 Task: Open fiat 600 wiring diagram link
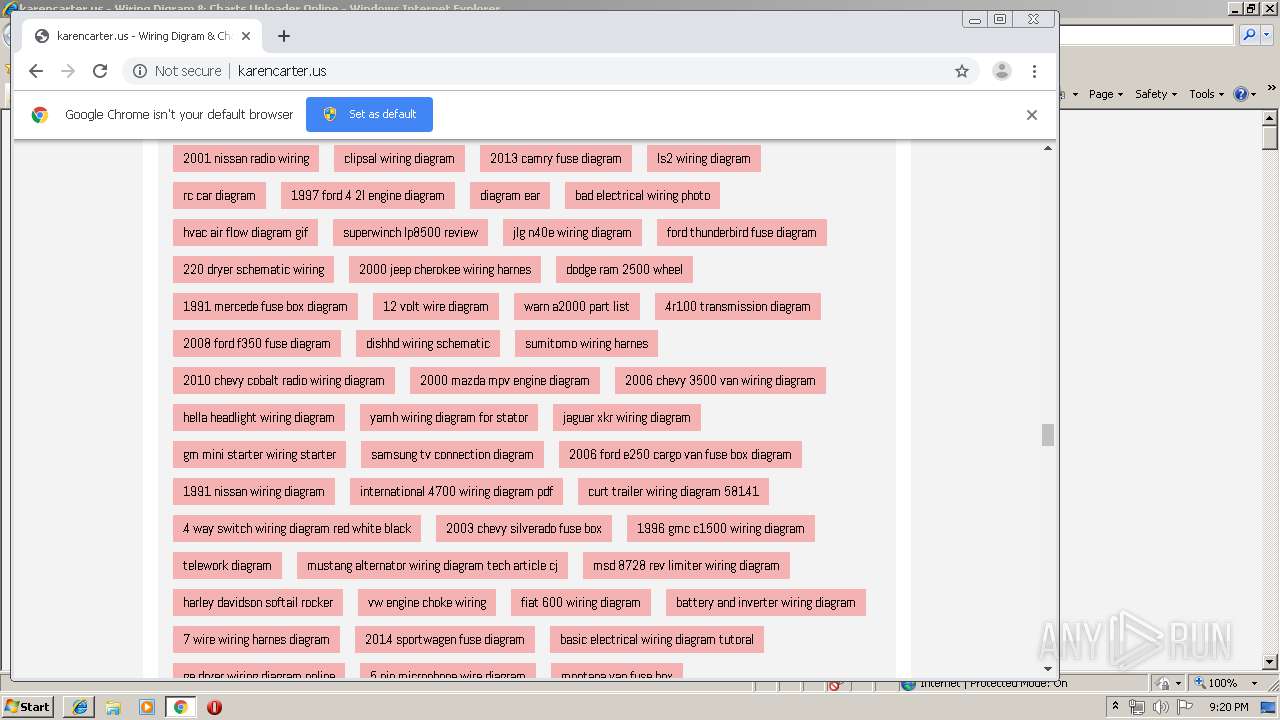pyautogui.click(x=581, y=602)
